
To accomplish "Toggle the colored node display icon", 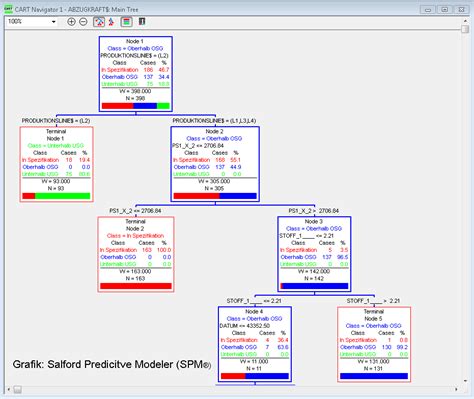I will pos(126,22).
